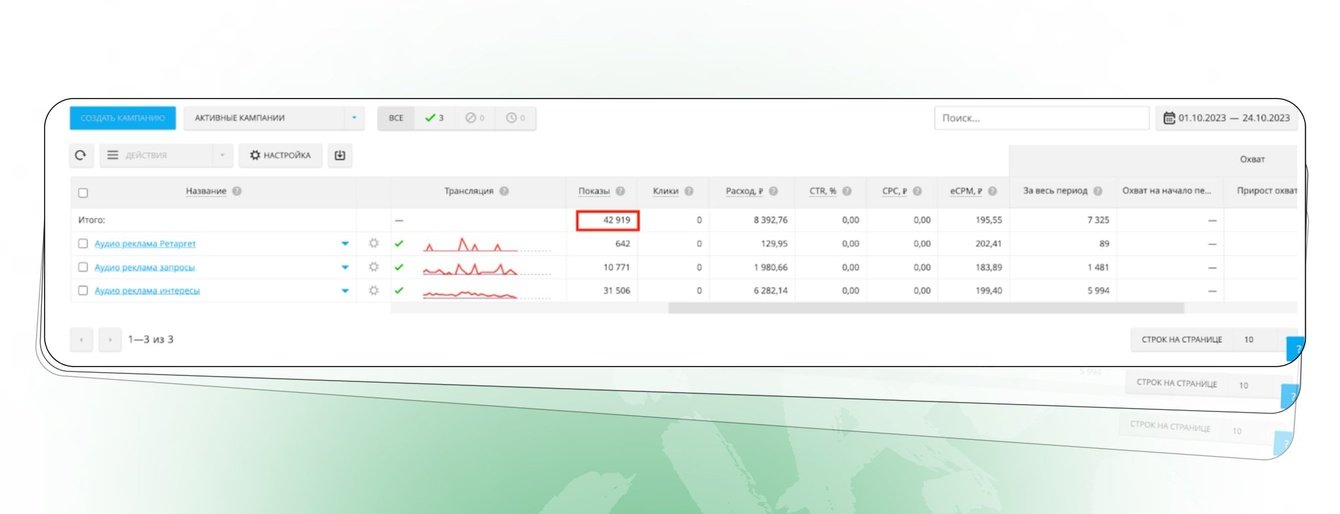Open settings gear for Аудио реклама запросы

pos(374,267)
